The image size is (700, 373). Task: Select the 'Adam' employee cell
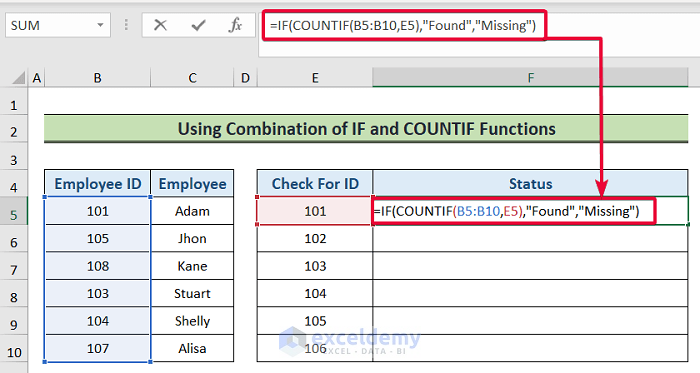tap(192, 211)
